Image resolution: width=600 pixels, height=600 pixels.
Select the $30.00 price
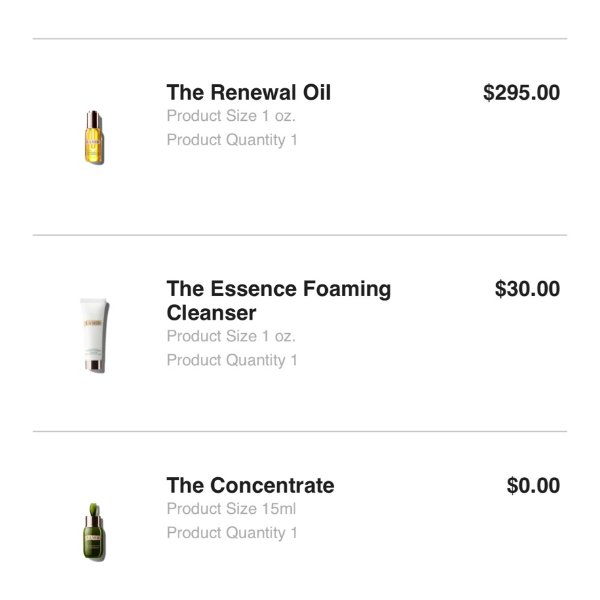527,289
